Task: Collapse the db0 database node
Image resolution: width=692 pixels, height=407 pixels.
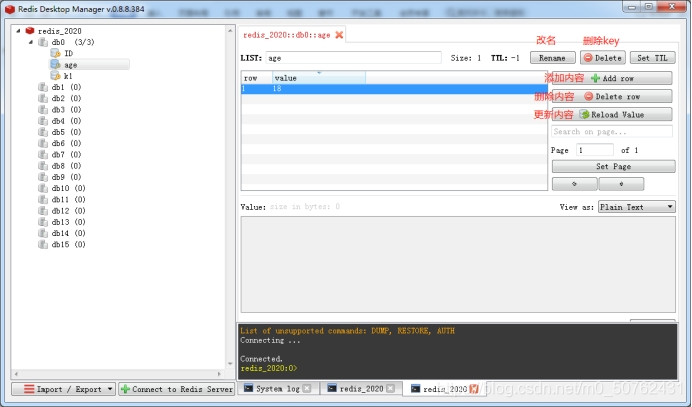Action: point(31,42)
